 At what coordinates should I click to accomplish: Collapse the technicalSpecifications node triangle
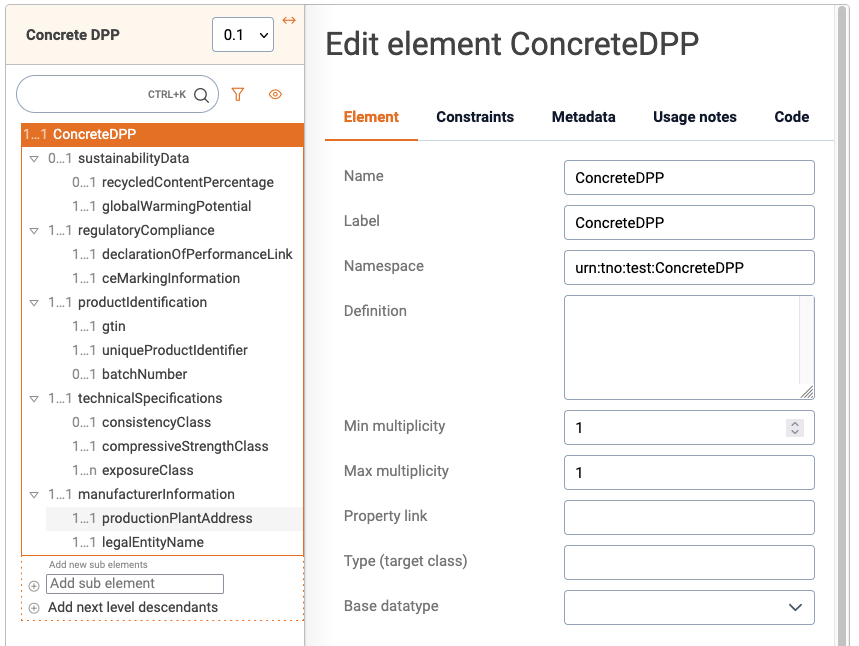pyautogui.click(x=34, y=399)
